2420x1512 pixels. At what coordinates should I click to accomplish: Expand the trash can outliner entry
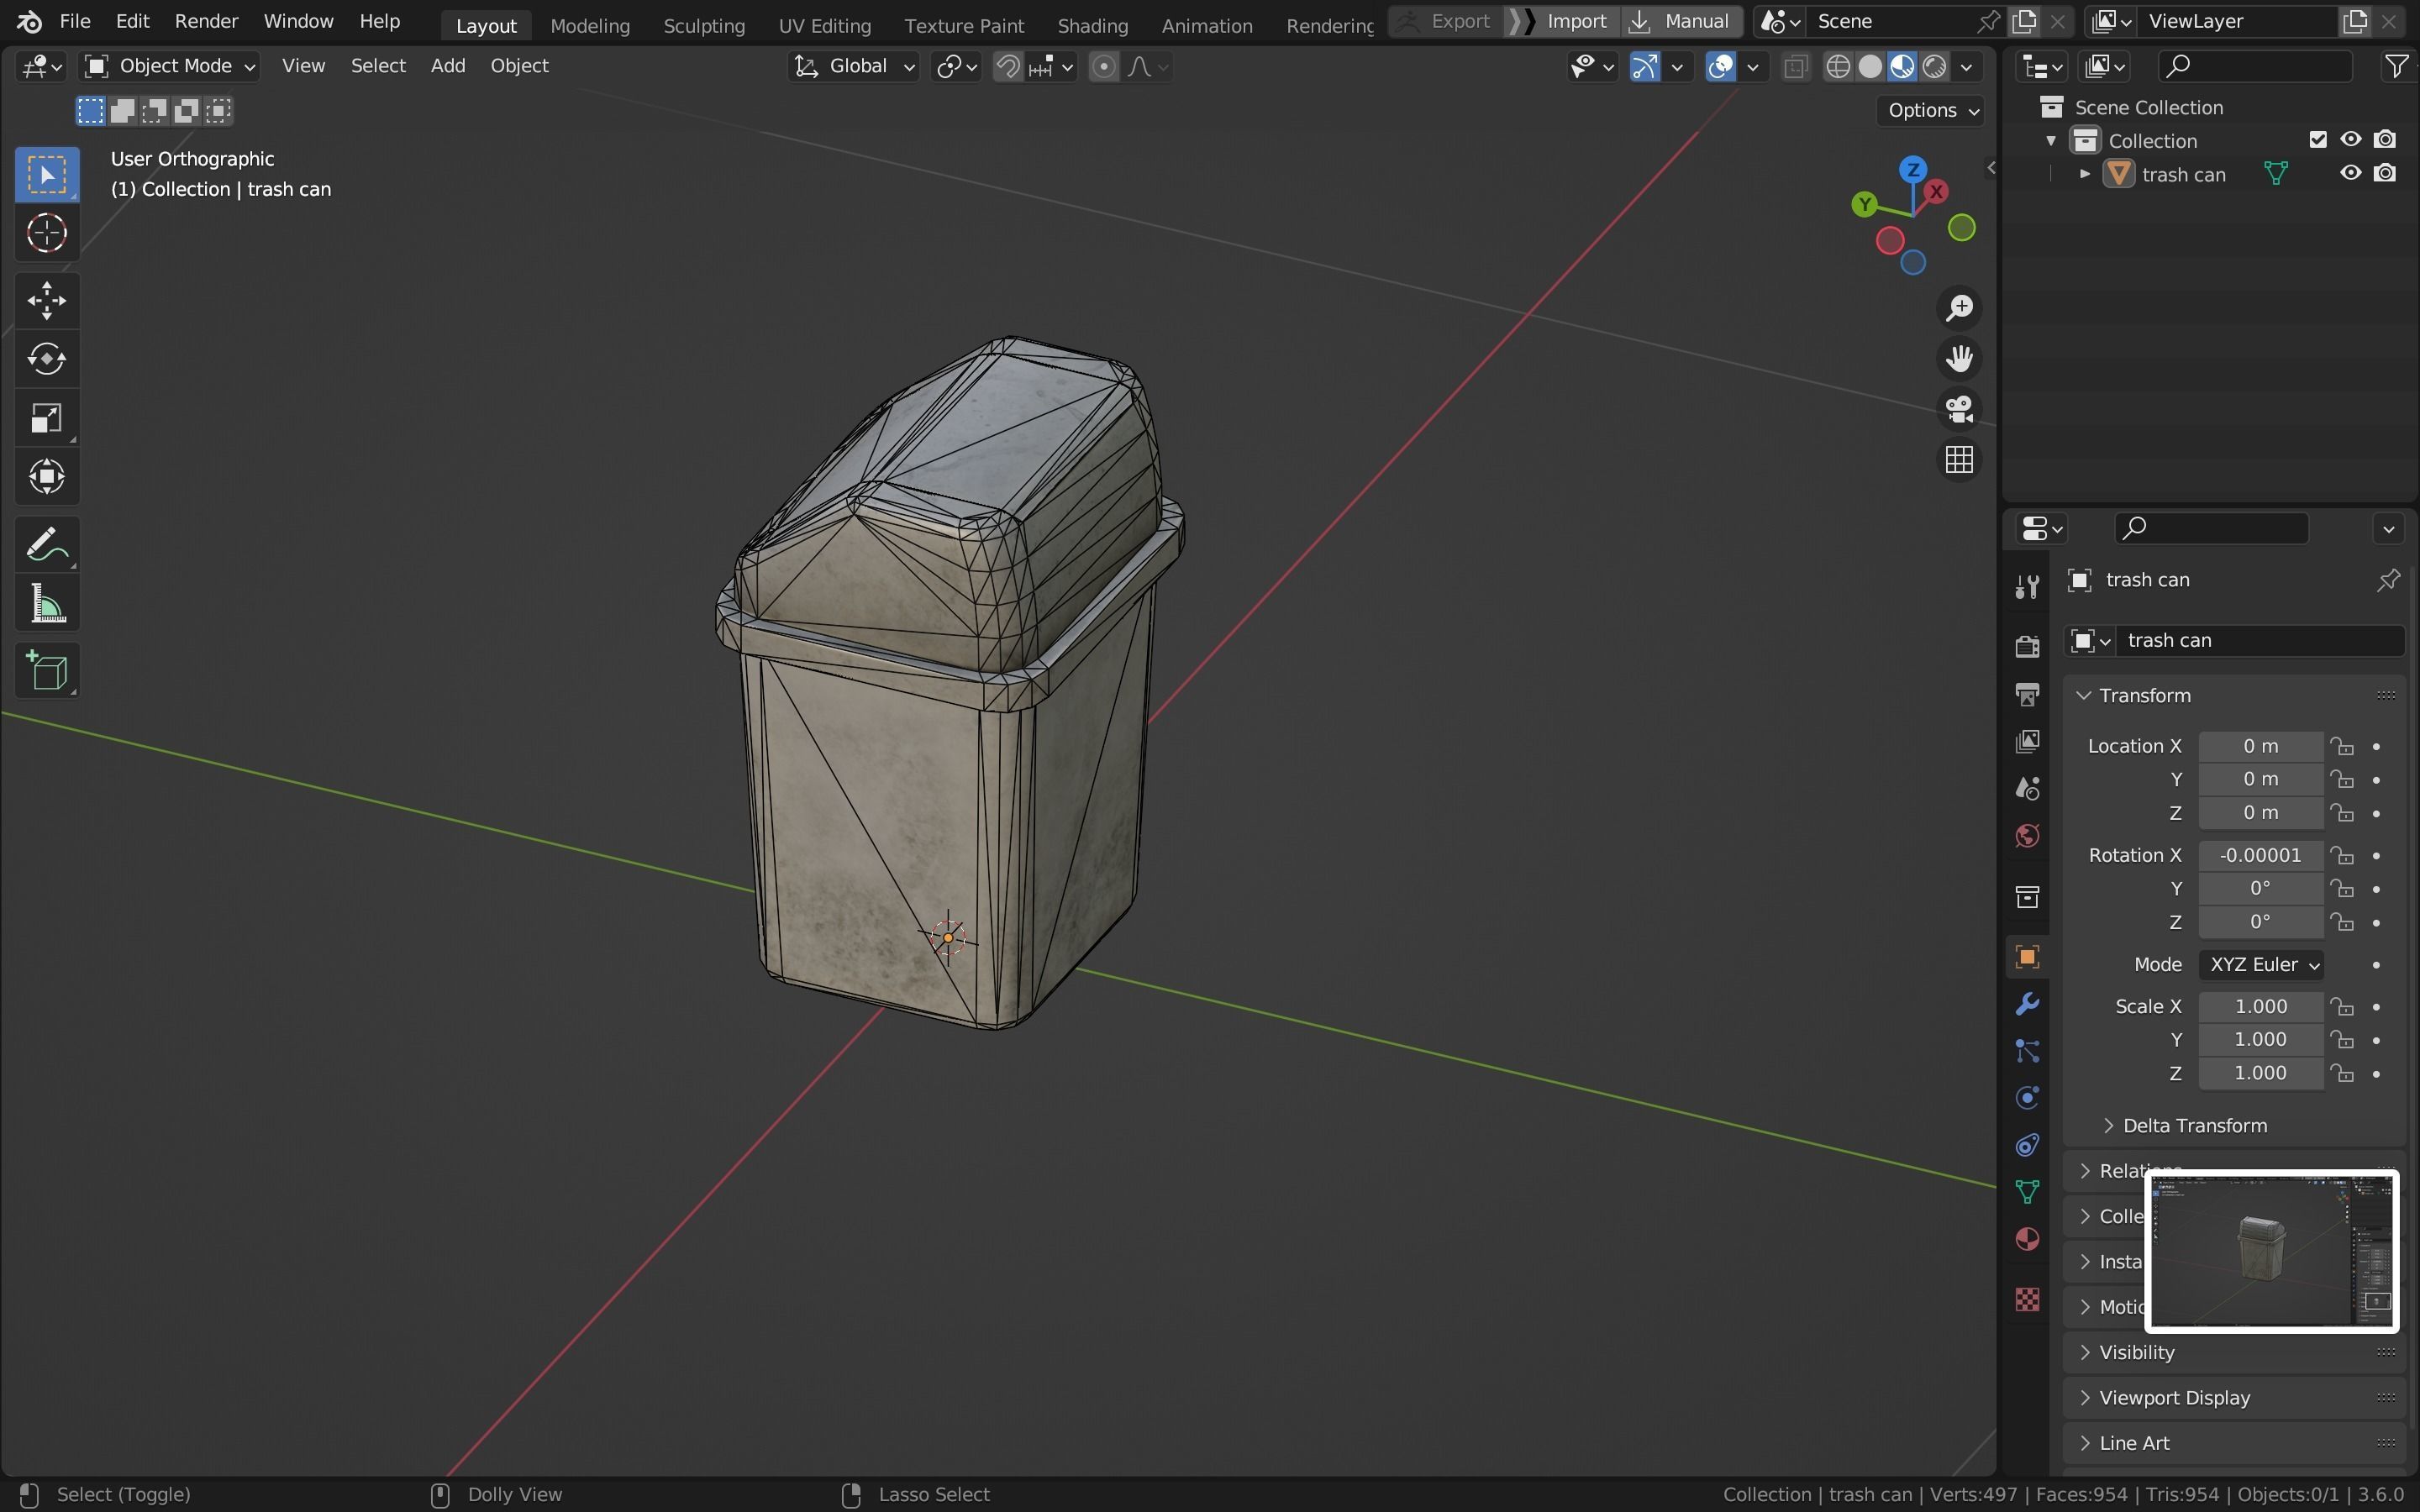[2083, 173]
